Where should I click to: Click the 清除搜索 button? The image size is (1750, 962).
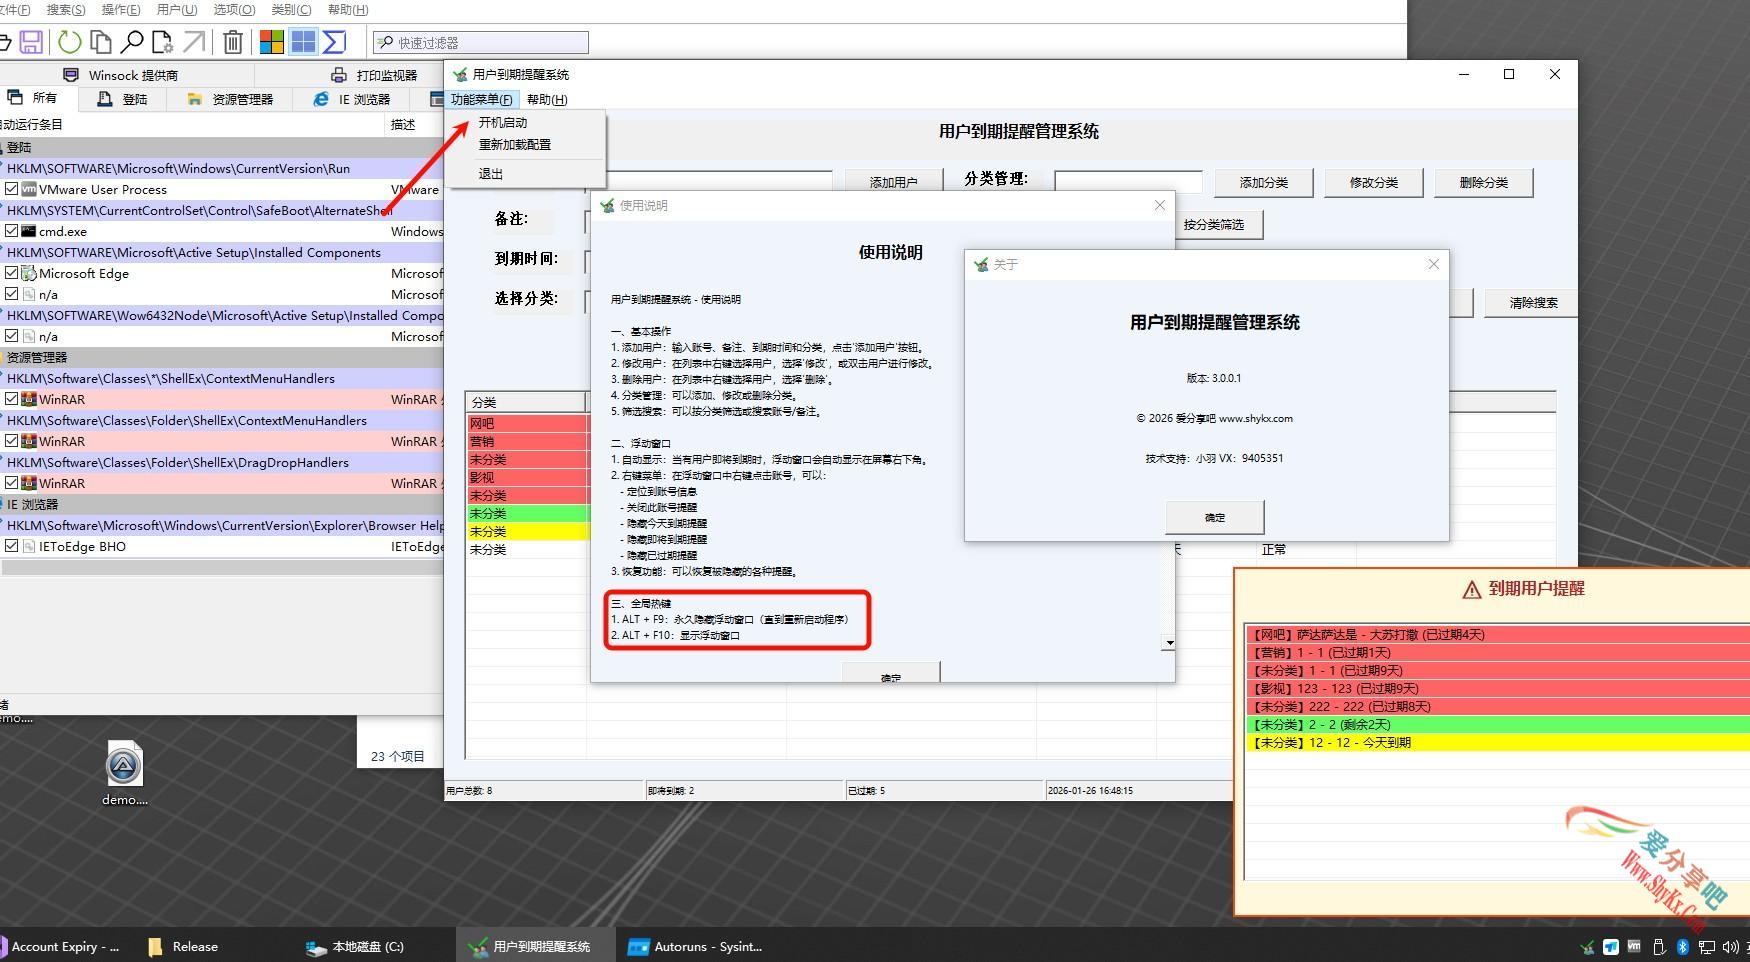coord(1529,302)
